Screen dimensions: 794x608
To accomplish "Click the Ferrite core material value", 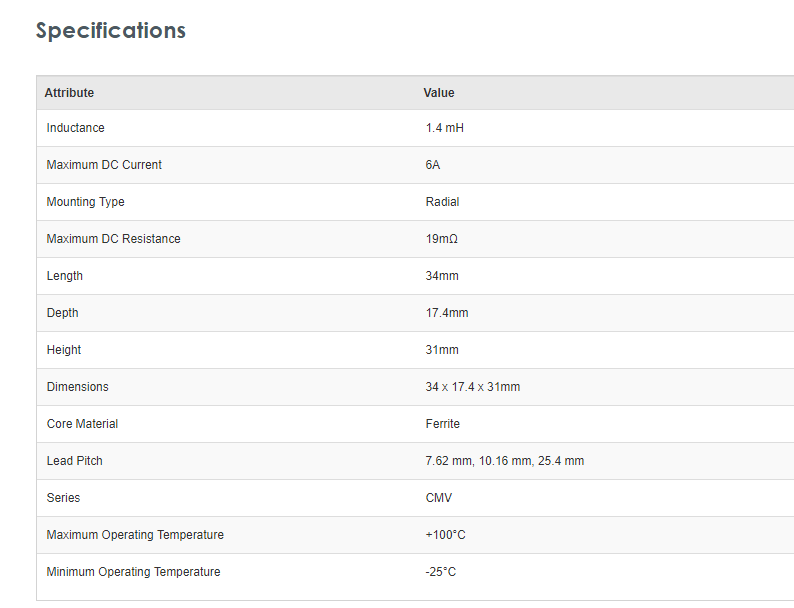I will (x=442, y=424).
